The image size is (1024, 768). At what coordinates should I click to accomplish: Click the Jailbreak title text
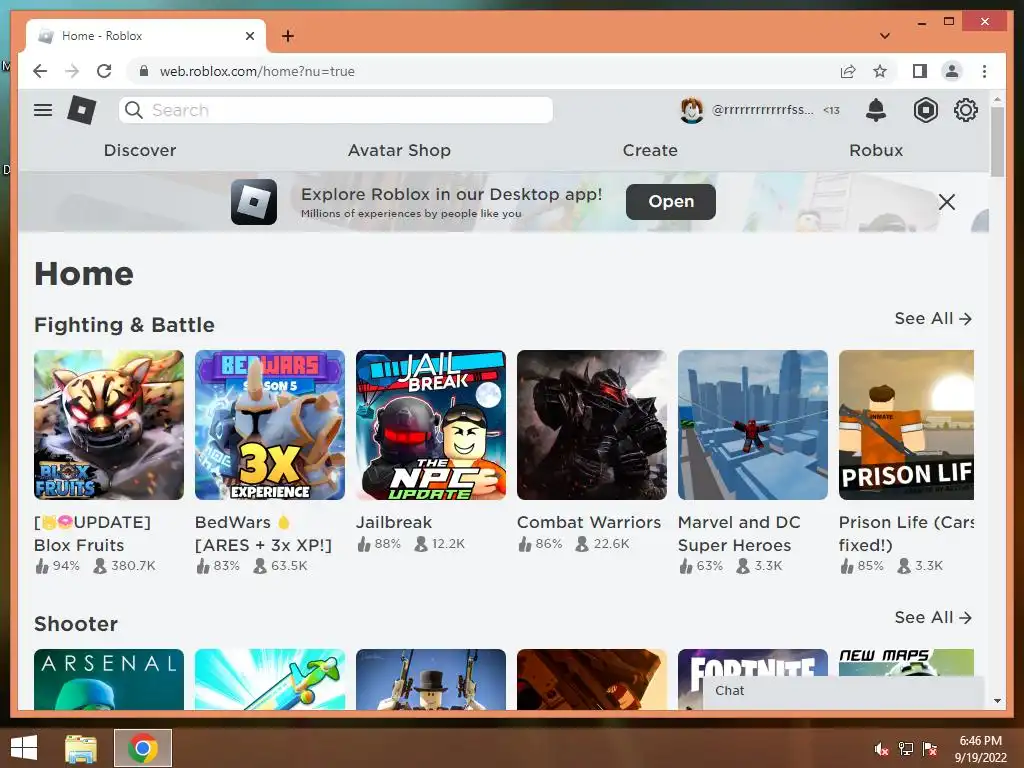coord(394,522)
